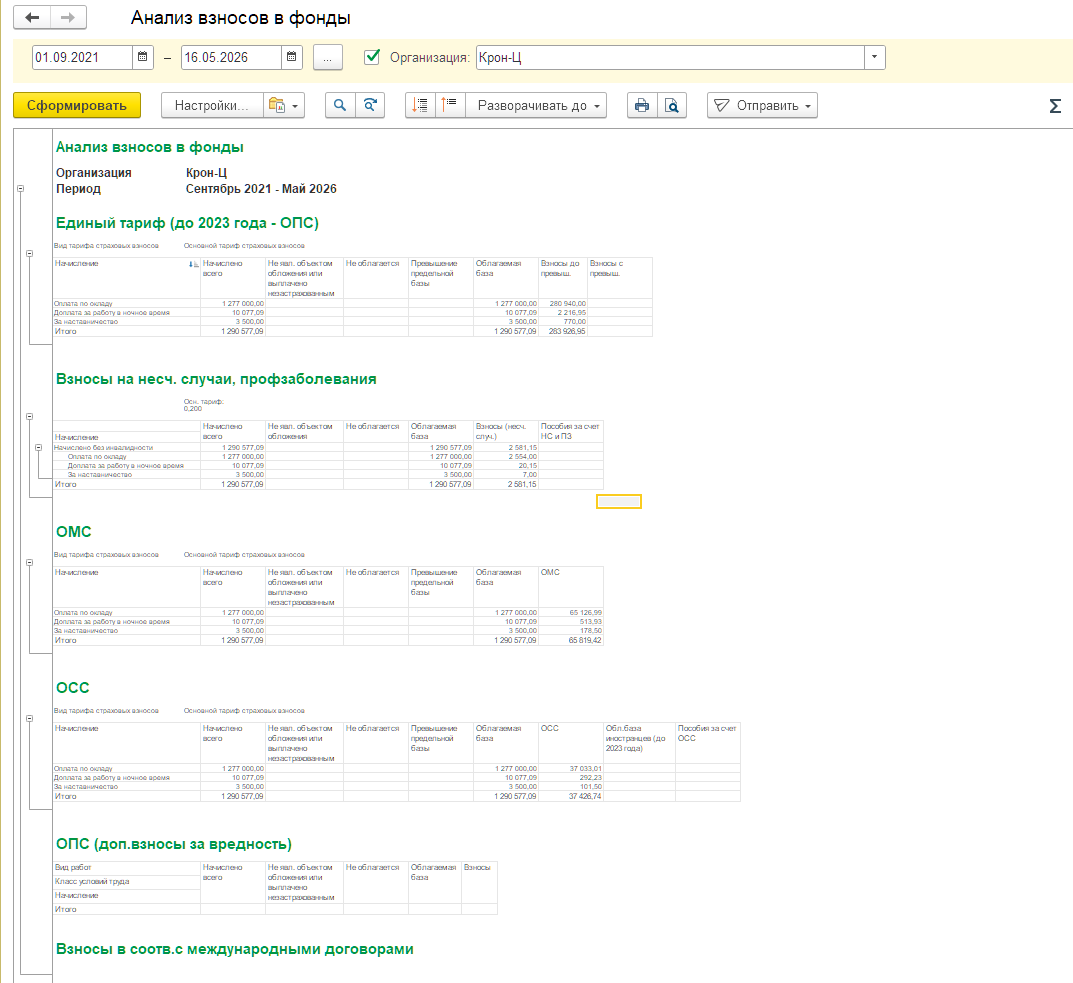Select the Взносы с превыш. column header
Viewport: 1073px width, 983px height.
619,278
